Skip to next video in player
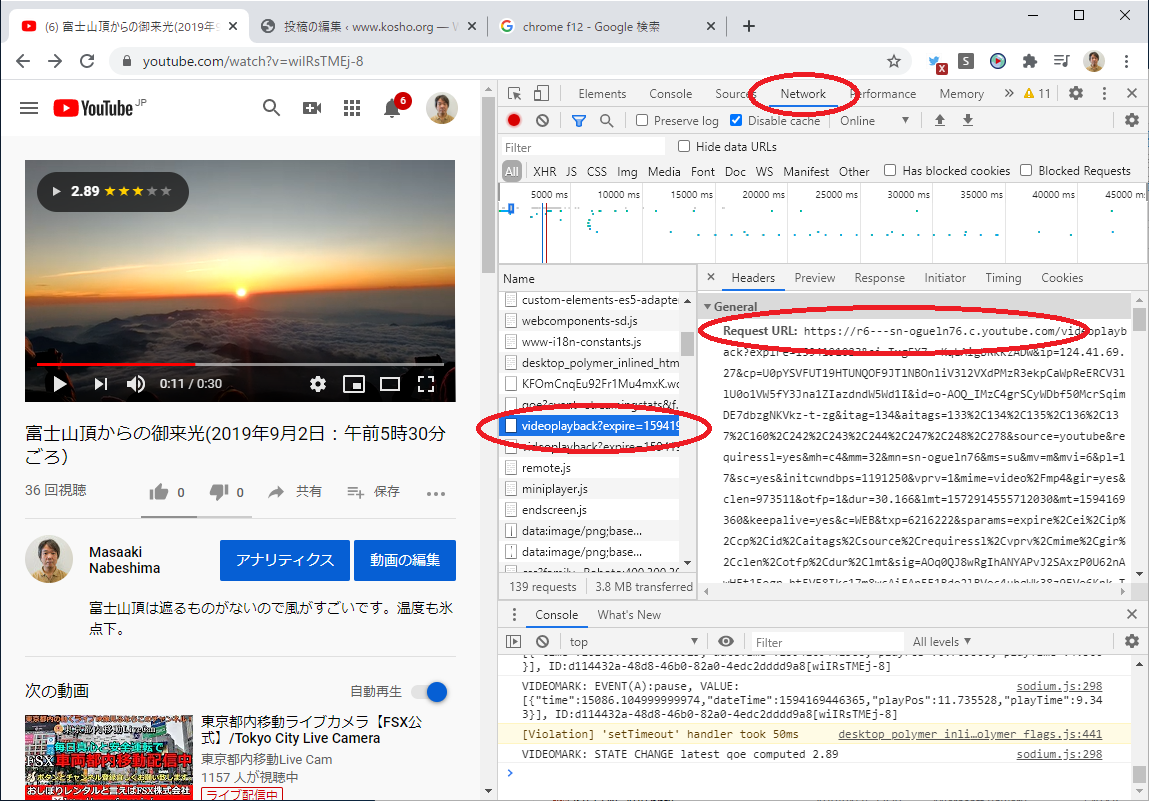The width and height of the screenshot is (1149, 801). click(x=100, y=383)
